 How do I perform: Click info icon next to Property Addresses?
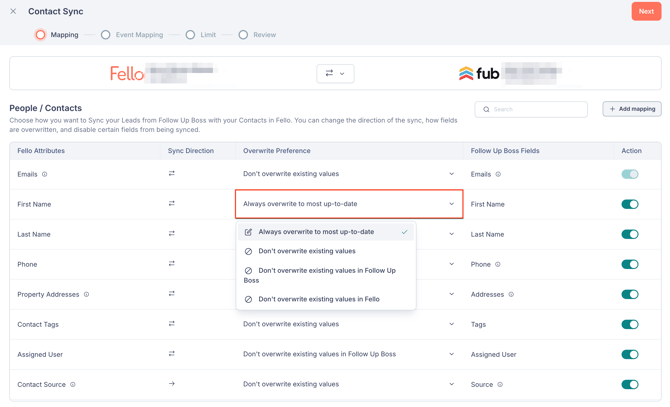87,295
